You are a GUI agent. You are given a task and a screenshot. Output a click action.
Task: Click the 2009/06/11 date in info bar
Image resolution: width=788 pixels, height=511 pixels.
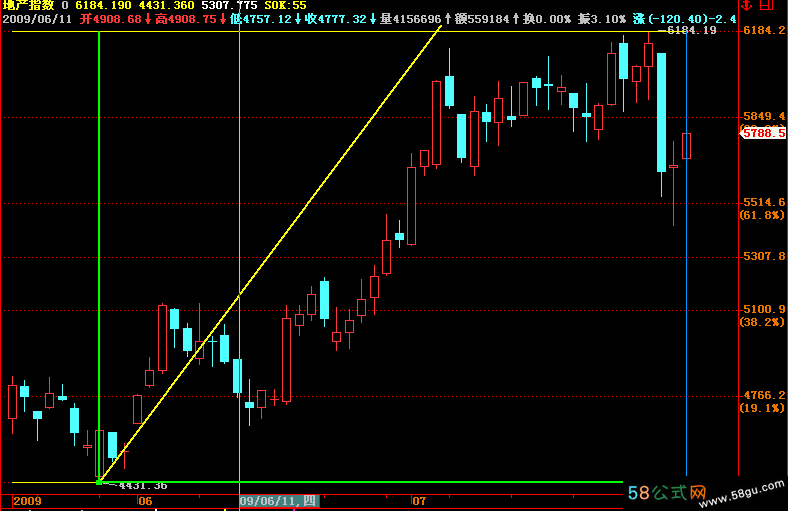pyautogui.click(x=37, y=19)
